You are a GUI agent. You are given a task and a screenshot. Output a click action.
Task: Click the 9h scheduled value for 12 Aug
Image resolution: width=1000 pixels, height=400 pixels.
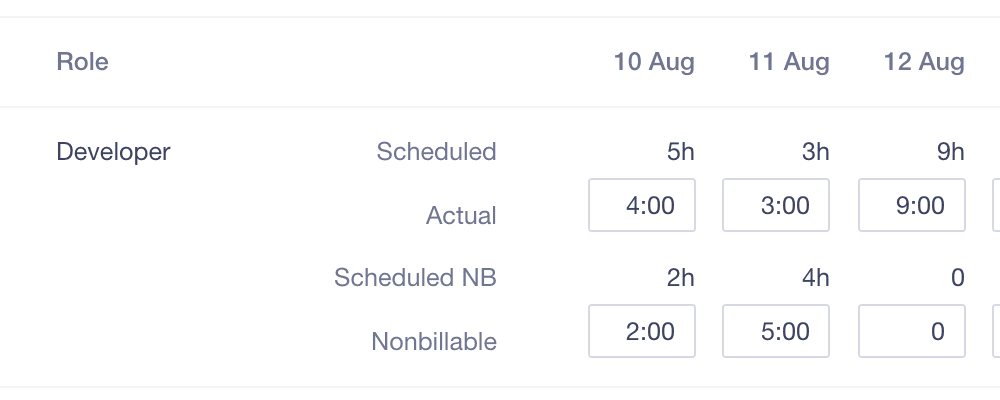point(951,152)
